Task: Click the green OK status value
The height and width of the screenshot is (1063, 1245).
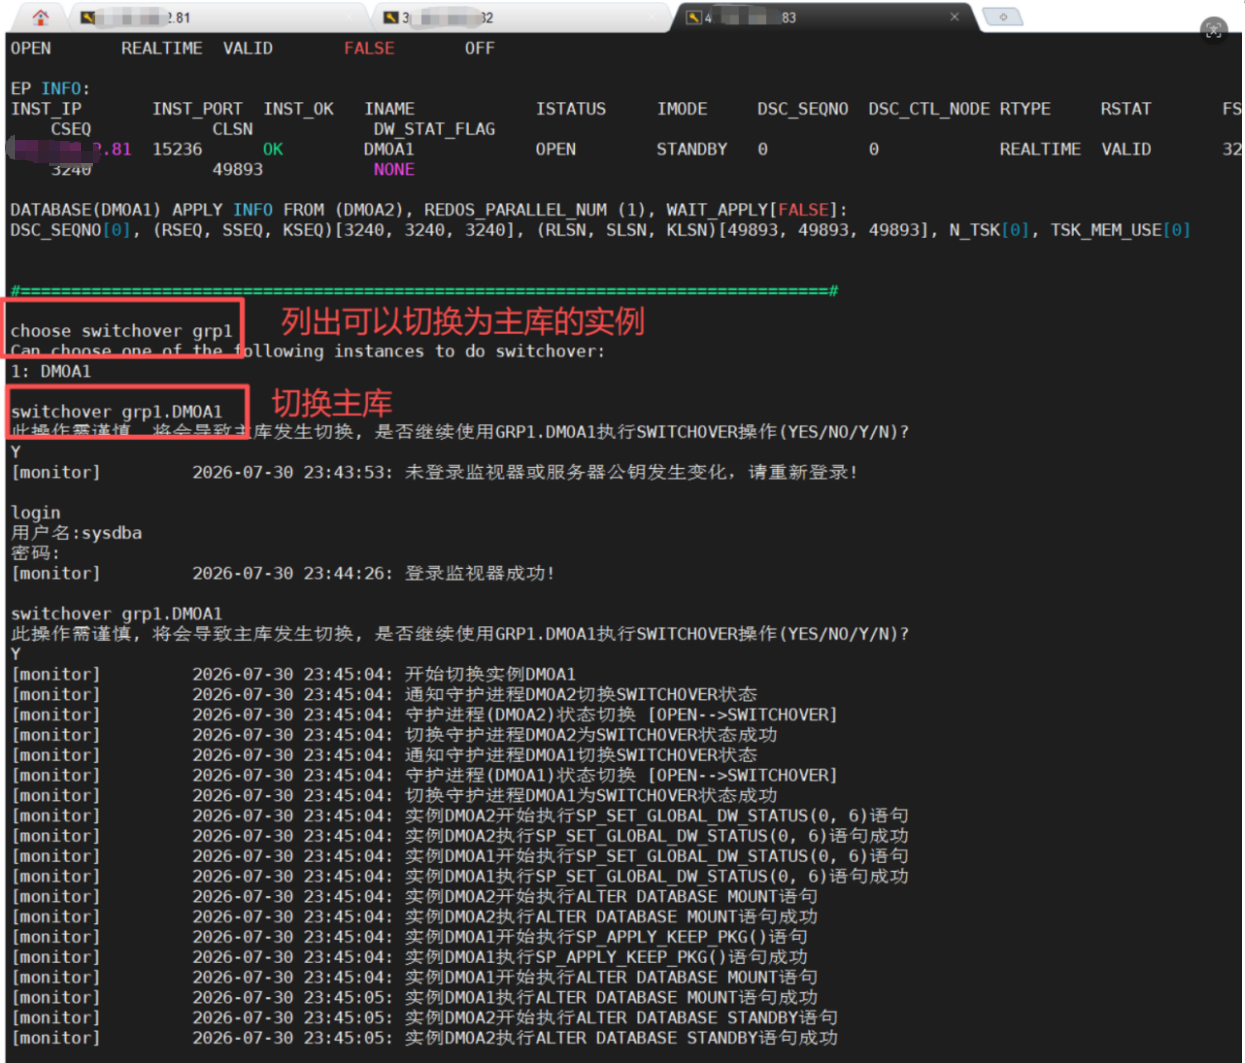Action: (273, 149)
